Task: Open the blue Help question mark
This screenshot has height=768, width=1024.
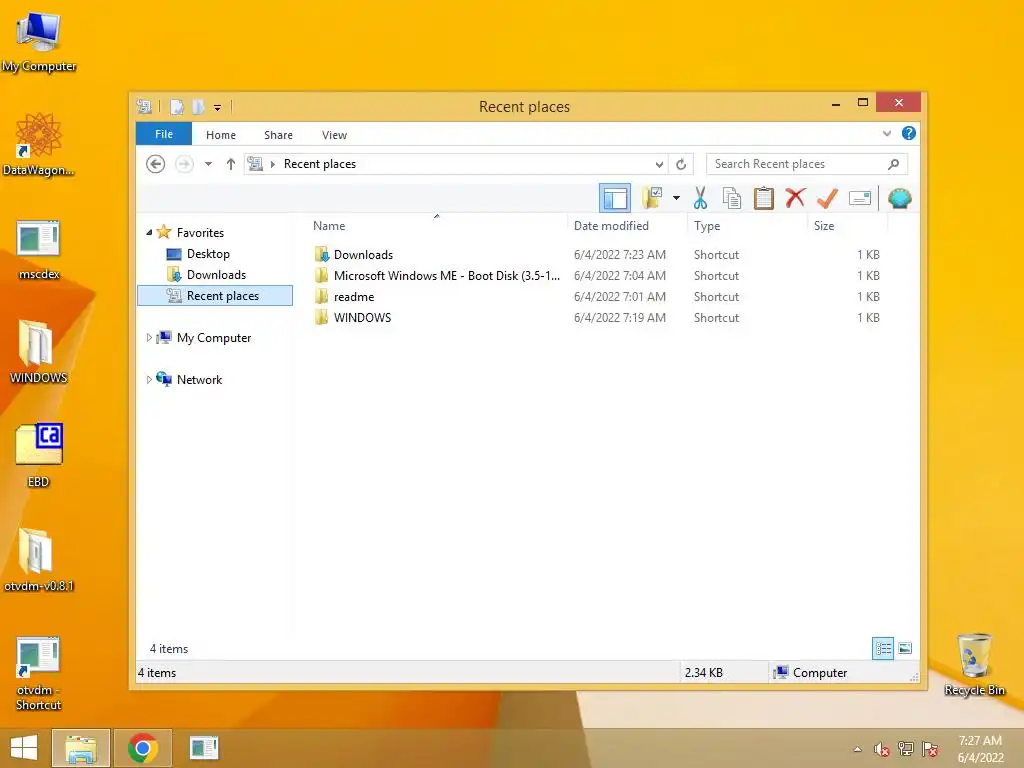Action: click(x=908, y=133)
